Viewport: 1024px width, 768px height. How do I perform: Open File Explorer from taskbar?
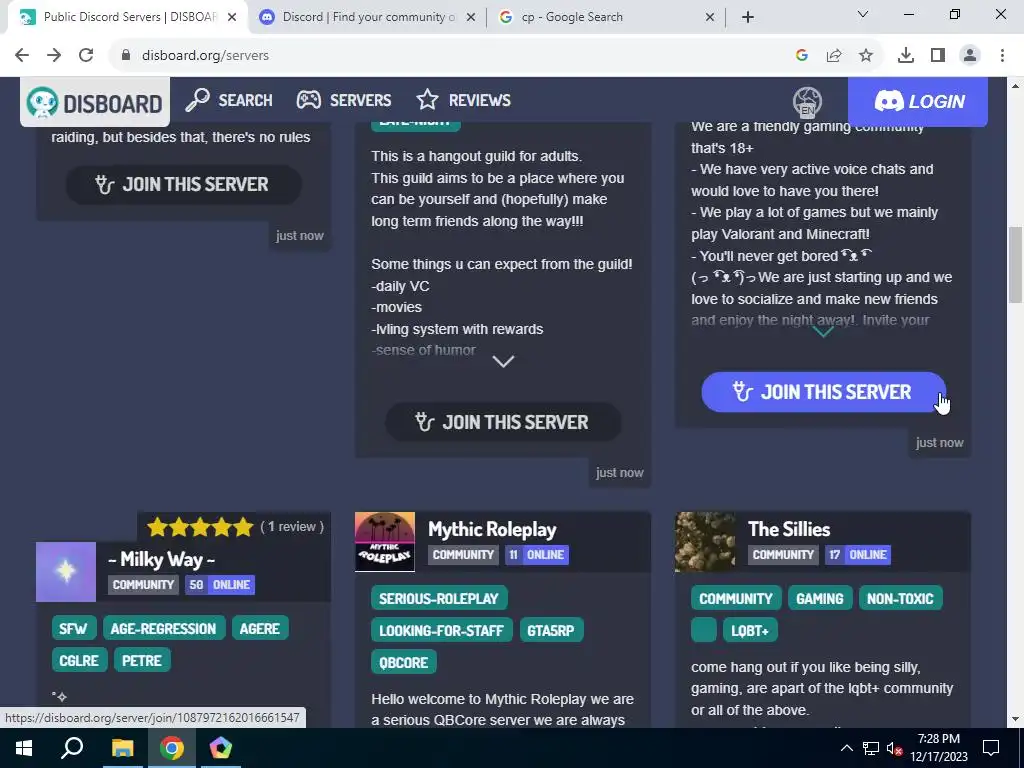click(122, 748)
